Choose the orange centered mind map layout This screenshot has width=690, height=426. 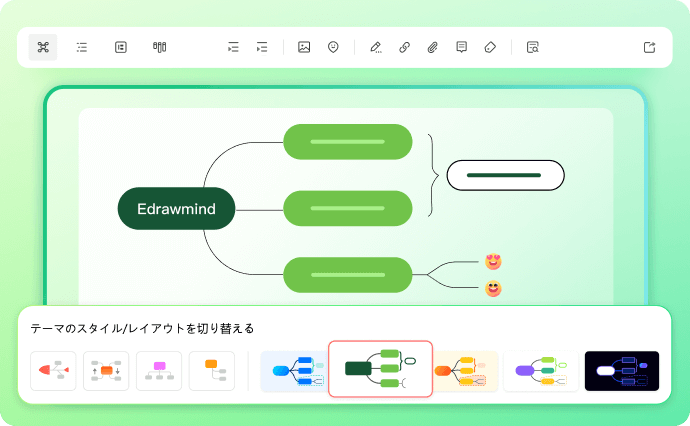(x=106, y=371)
